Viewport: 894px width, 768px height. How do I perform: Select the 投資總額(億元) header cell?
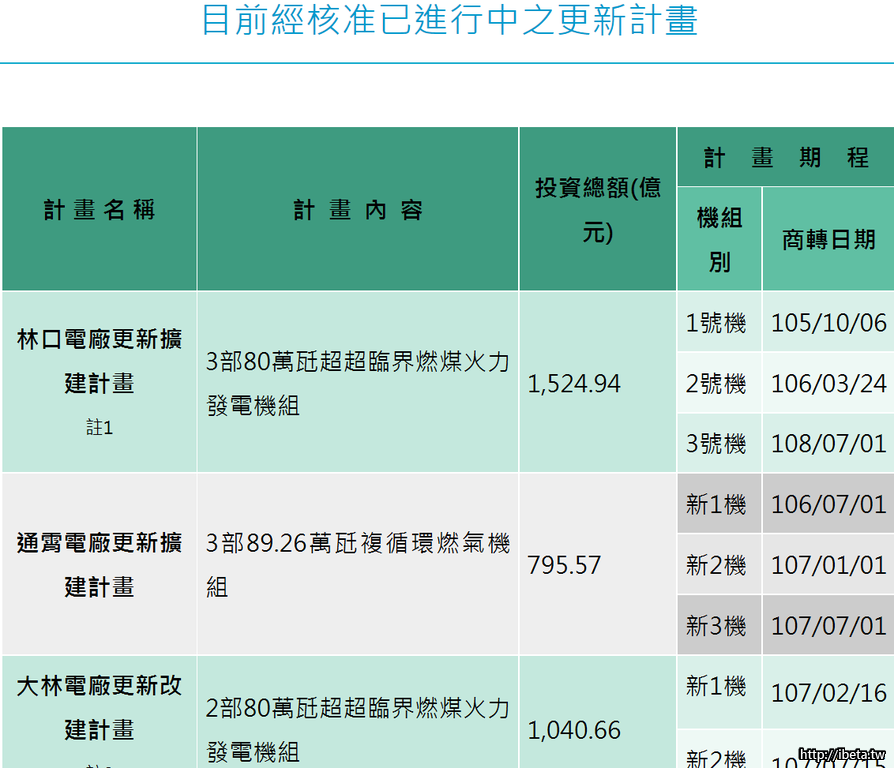[x=597, y=210]
